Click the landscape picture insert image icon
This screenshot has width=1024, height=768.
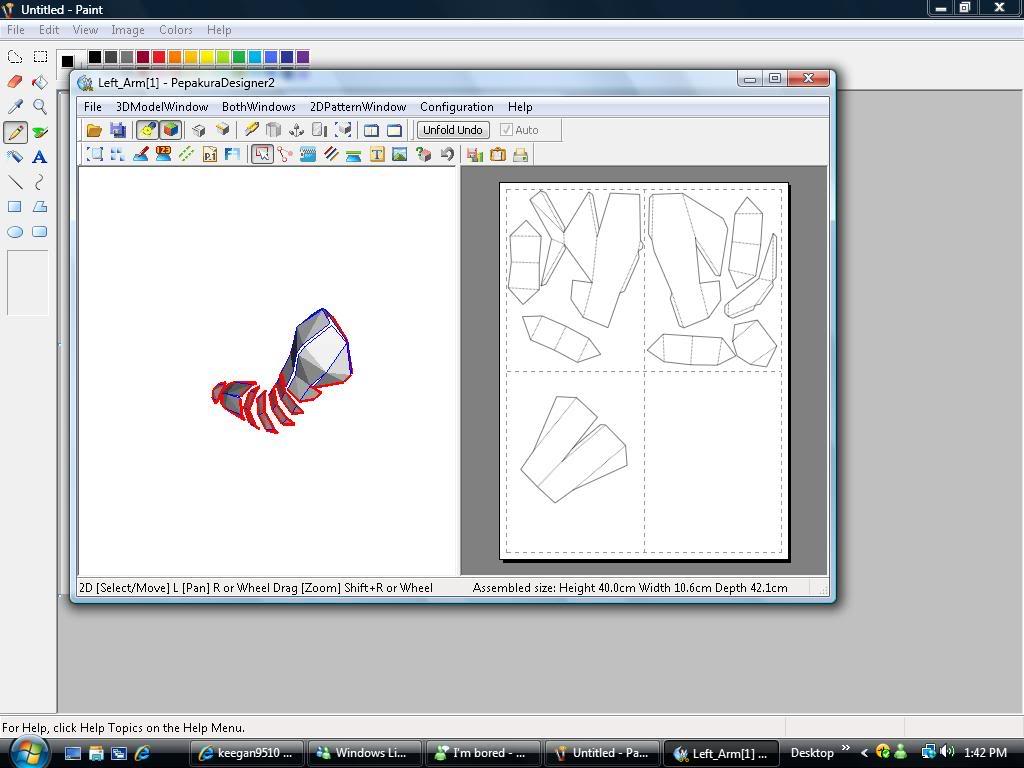tap(400, 155)
